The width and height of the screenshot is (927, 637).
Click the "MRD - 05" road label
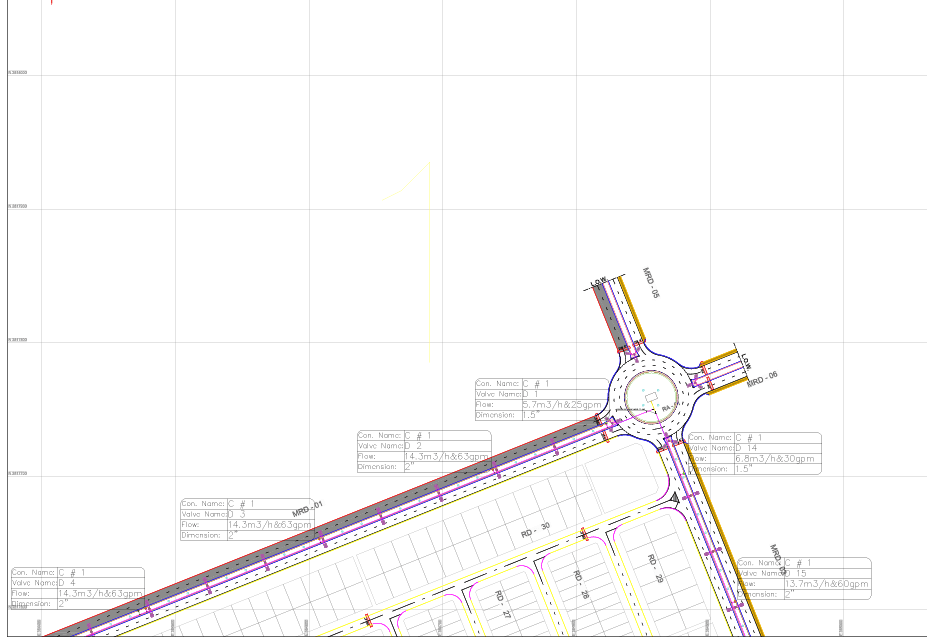click(x=651, y=283)
